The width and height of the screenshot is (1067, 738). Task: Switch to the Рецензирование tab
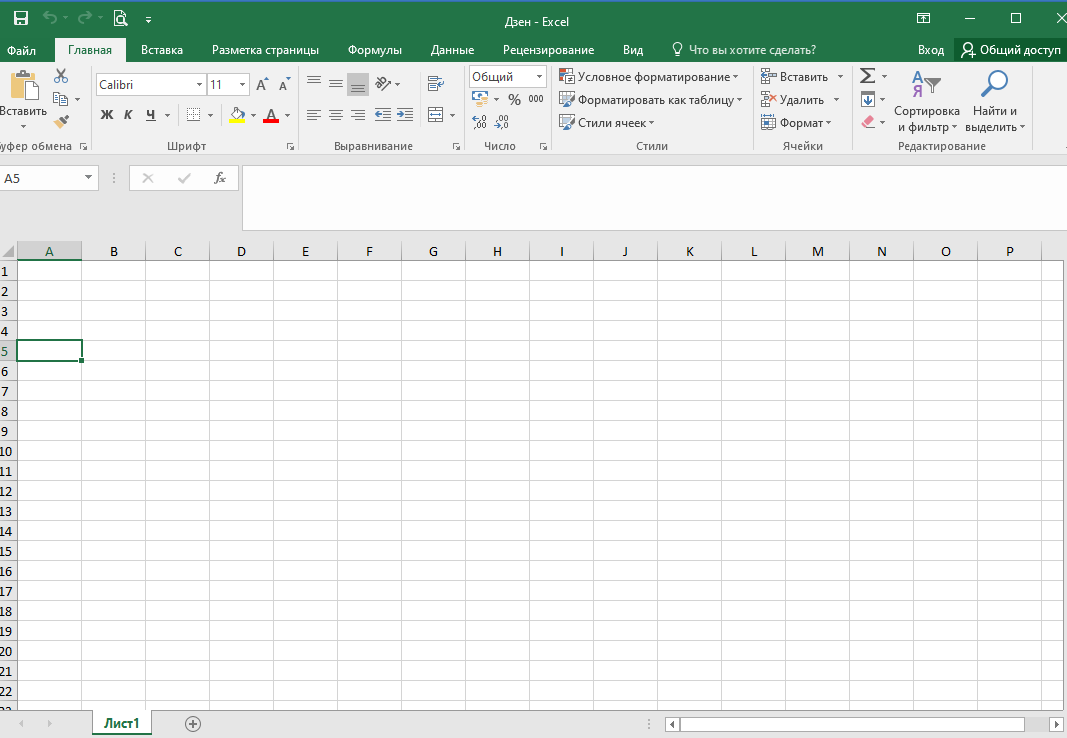(x=548, y=50)
